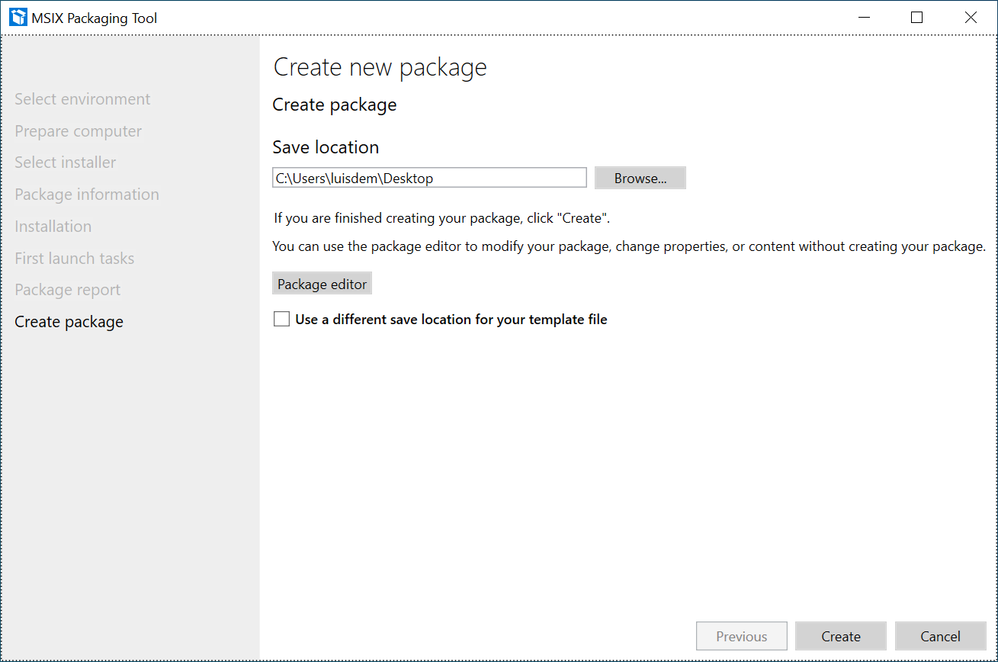This screenshot has height=662, width=998.
Task: Switch to Select installer step
Action: [65, 162]
